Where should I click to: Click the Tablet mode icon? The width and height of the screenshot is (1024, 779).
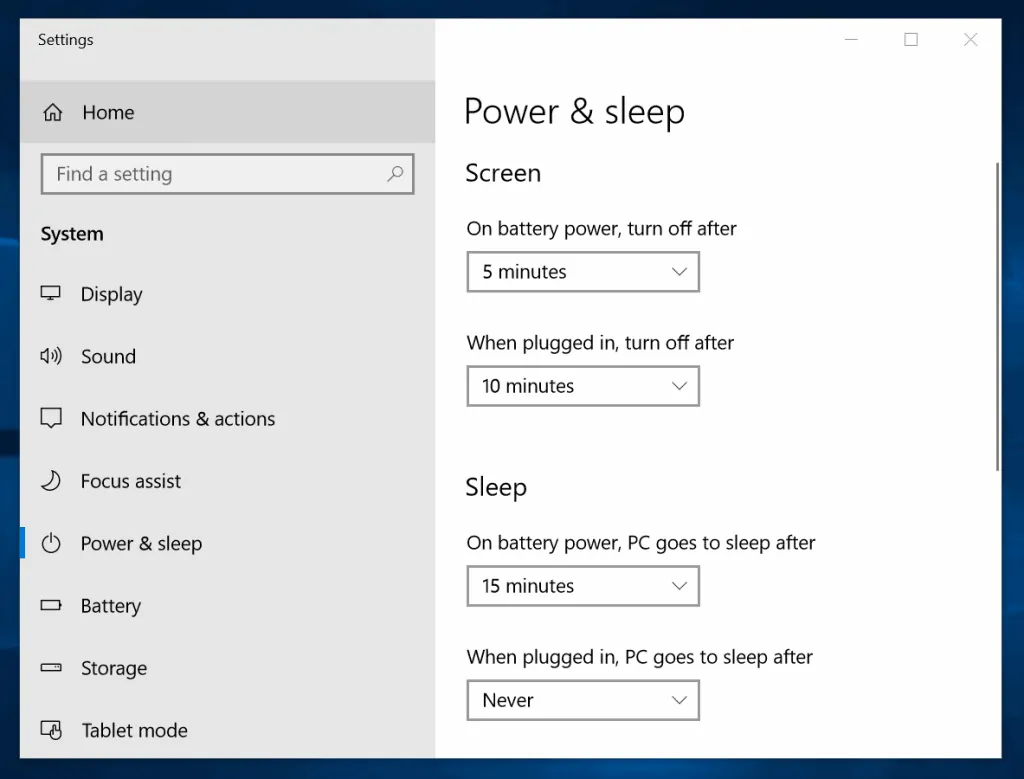click(51, 730)
